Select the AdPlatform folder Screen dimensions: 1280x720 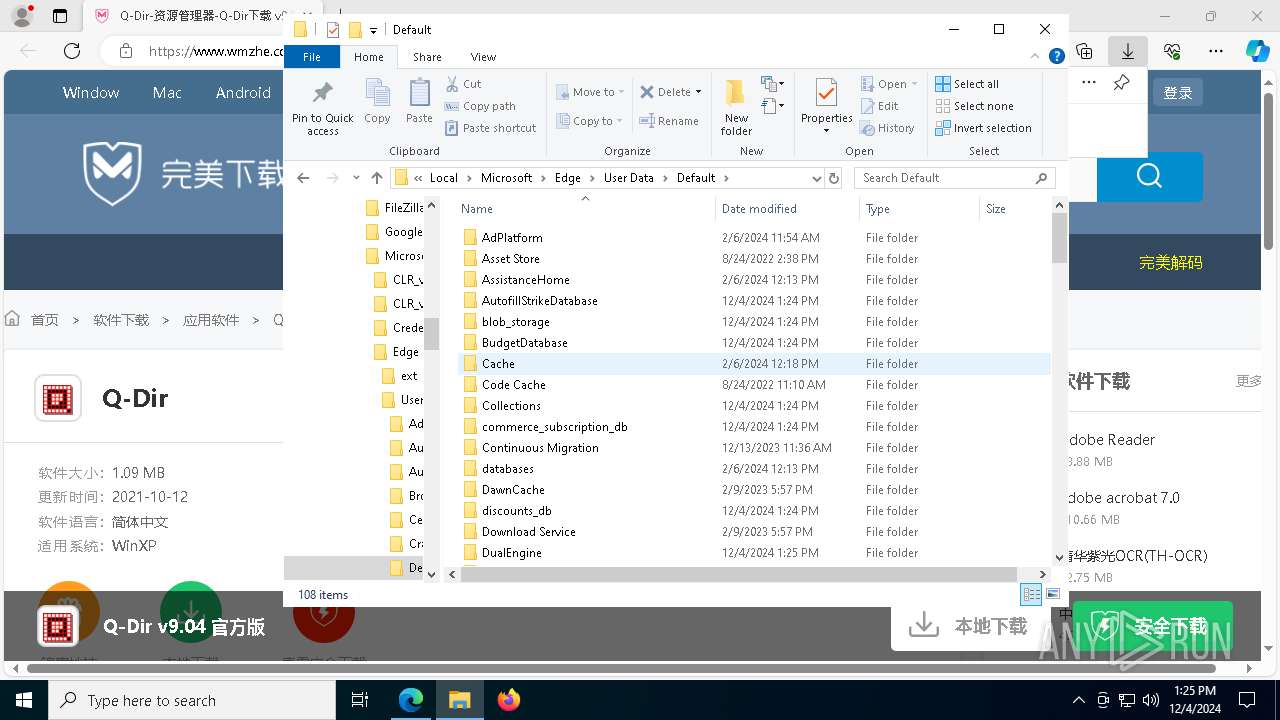point(511,238)
